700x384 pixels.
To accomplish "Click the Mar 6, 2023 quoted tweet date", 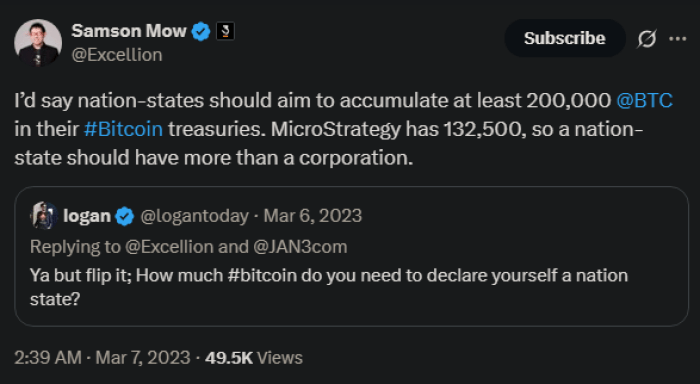I will pos(312,216).
